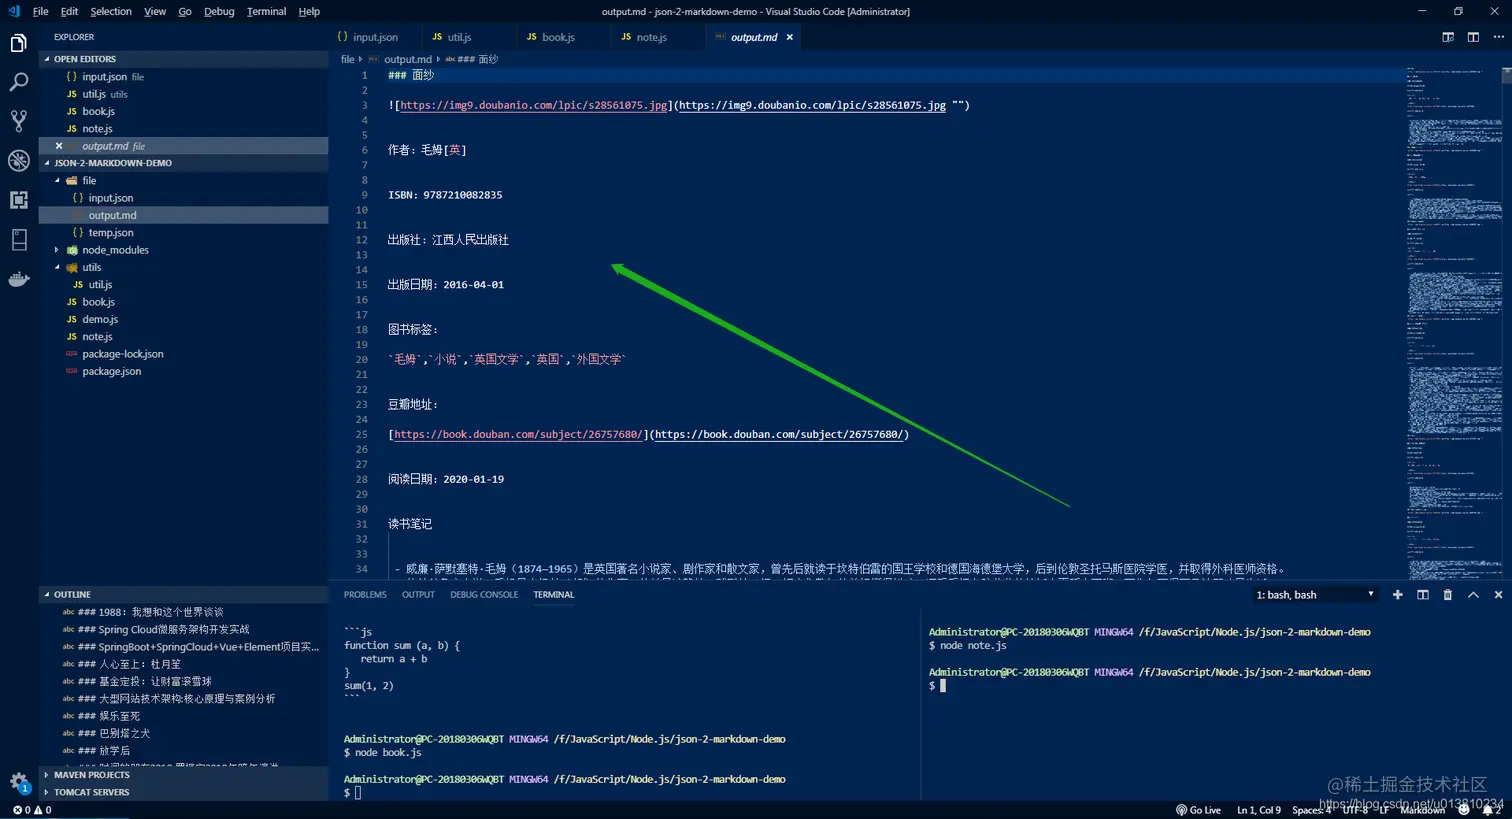Create a new terminal with plus icon
This screenshot has width=1512, height=819.
coord(1398,594)
